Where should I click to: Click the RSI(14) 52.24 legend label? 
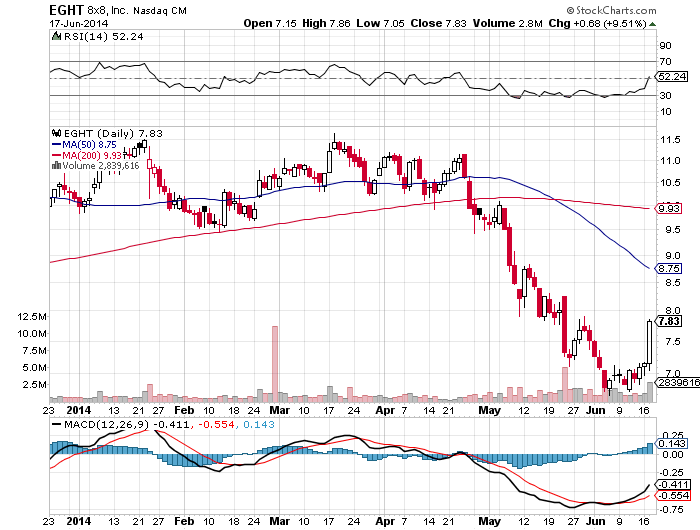[x=104, y=37]
